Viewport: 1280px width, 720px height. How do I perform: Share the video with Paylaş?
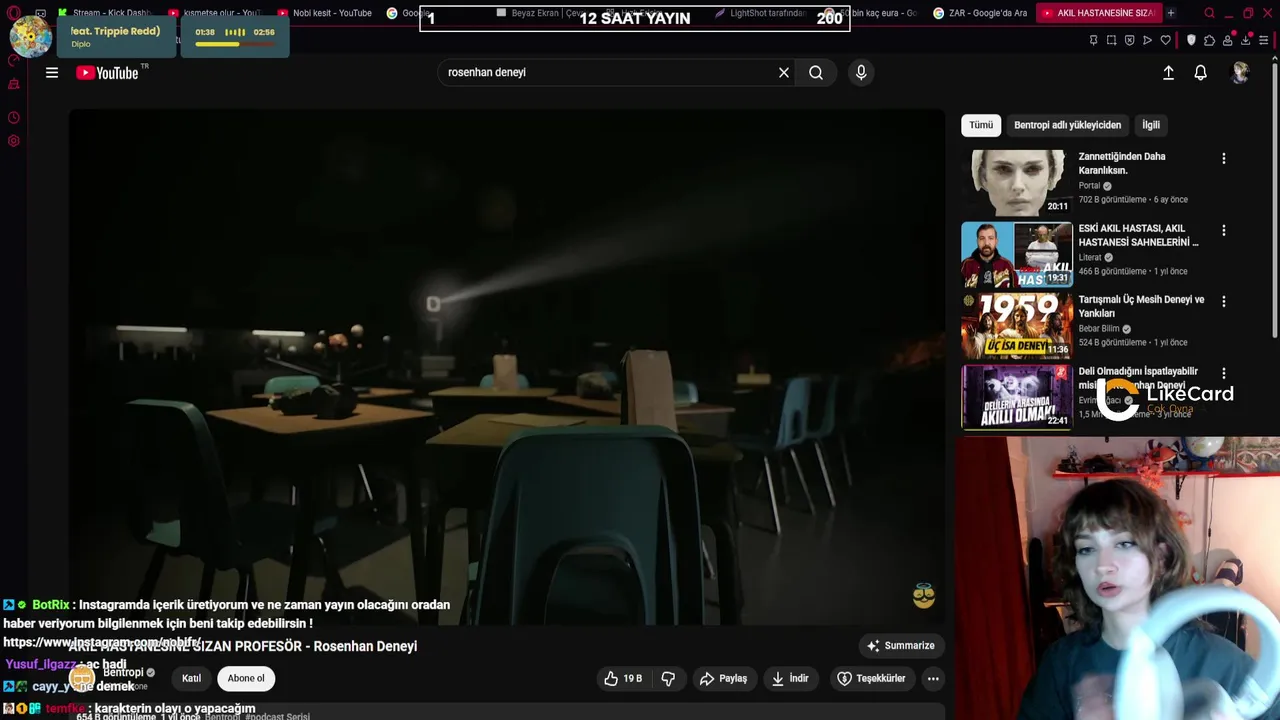[723, 678]
